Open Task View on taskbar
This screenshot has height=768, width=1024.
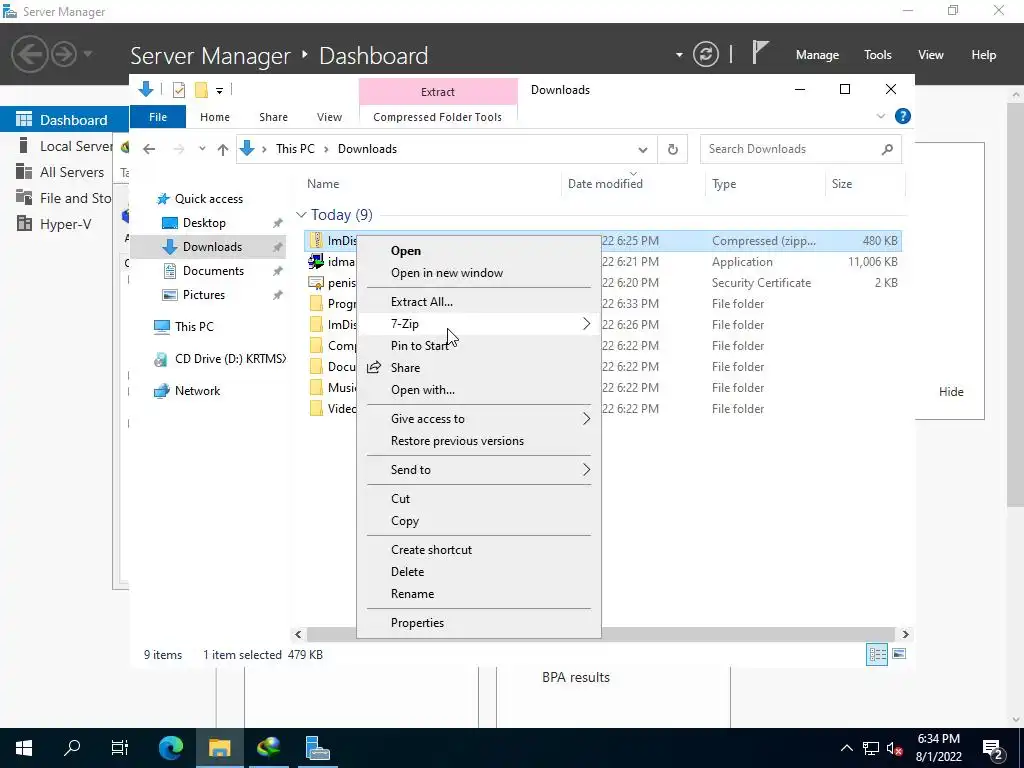click(x=120, y=748)
